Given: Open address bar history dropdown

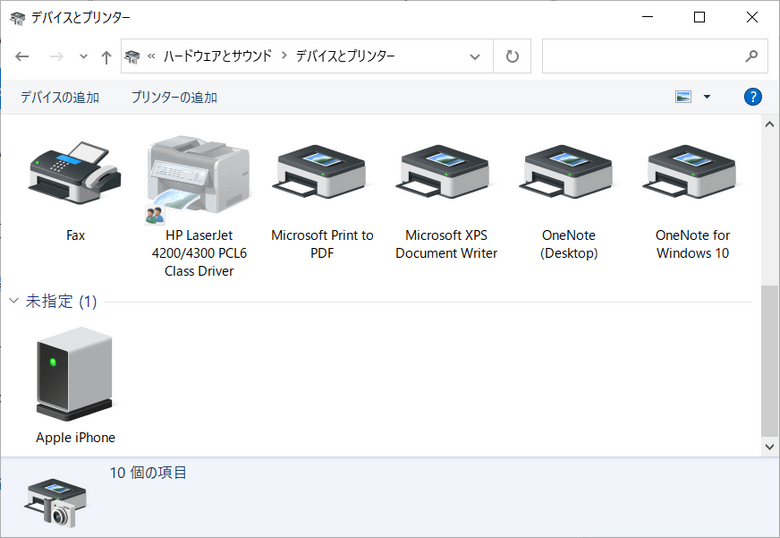Looking at the screenshot, I should [x=475, y=57].
